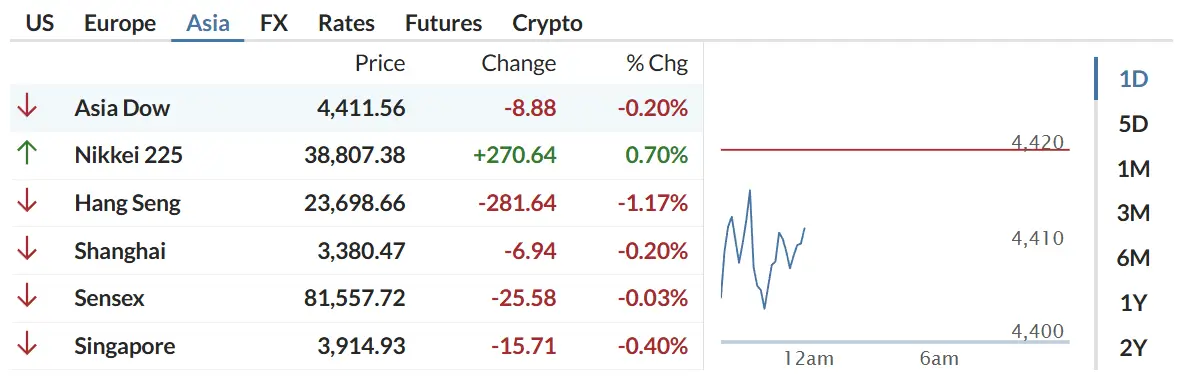The image size is (1178, 388).
Task: Click the down arrow icon next to Hang Seng
Action: tap(27, 203)
